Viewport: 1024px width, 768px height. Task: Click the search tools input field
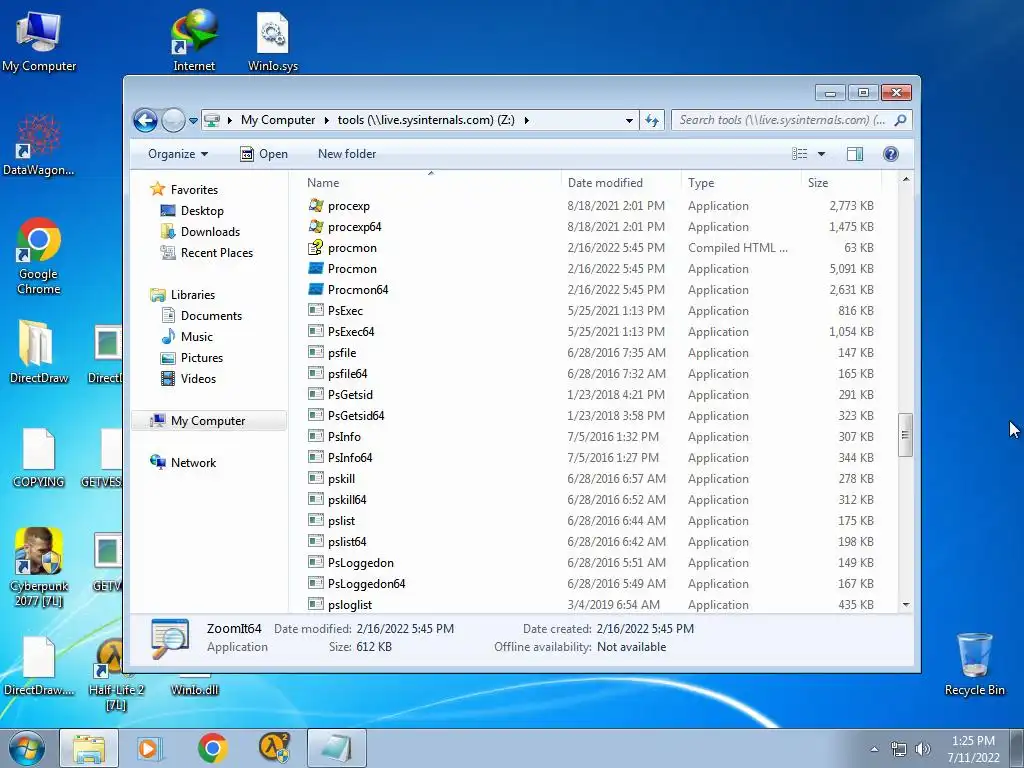(782, 120)
